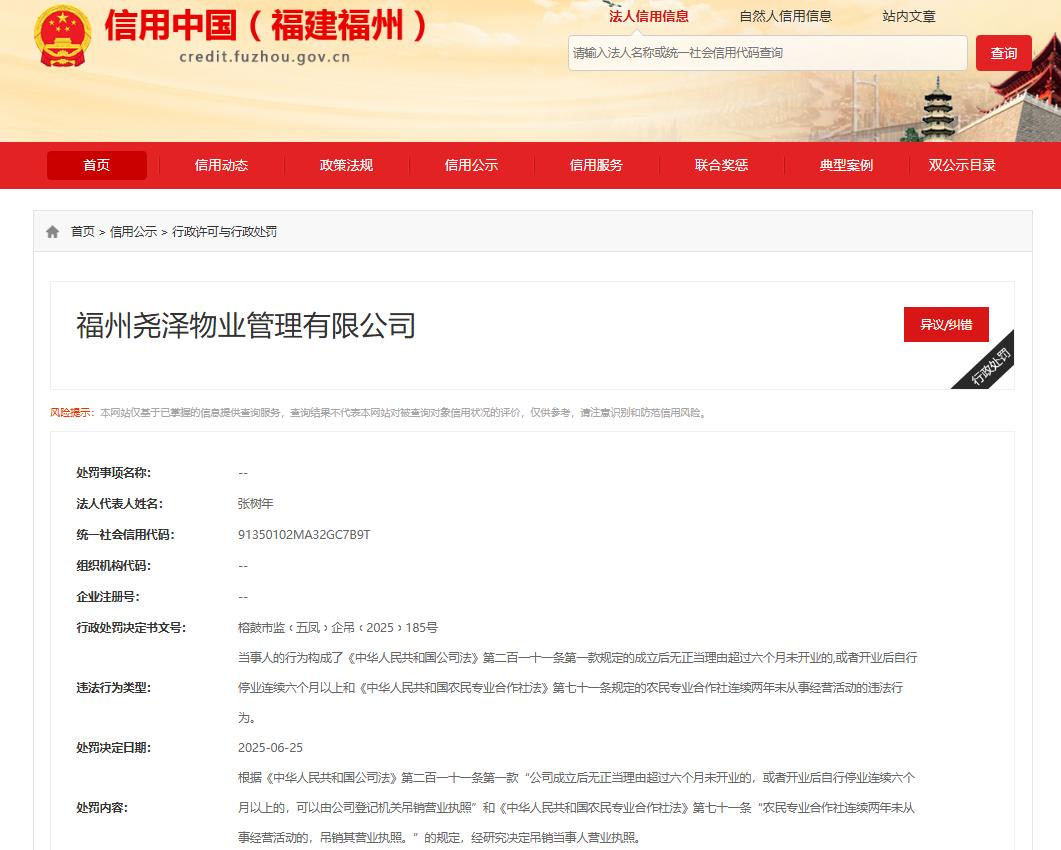This screenshot has width=1061, height=850.
Task: Click the home icon in breadcrumb
Action: coord(53,232)
